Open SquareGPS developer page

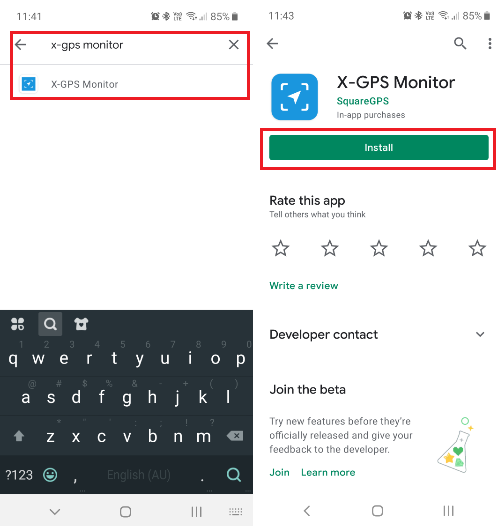(362, 101)
